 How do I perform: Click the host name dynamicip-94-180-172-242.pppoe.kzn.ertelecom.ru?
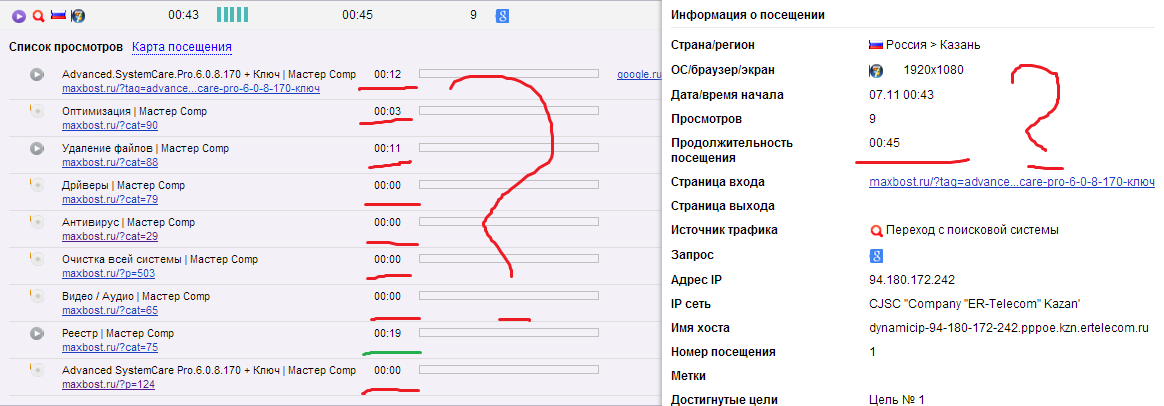(1009, 327)
